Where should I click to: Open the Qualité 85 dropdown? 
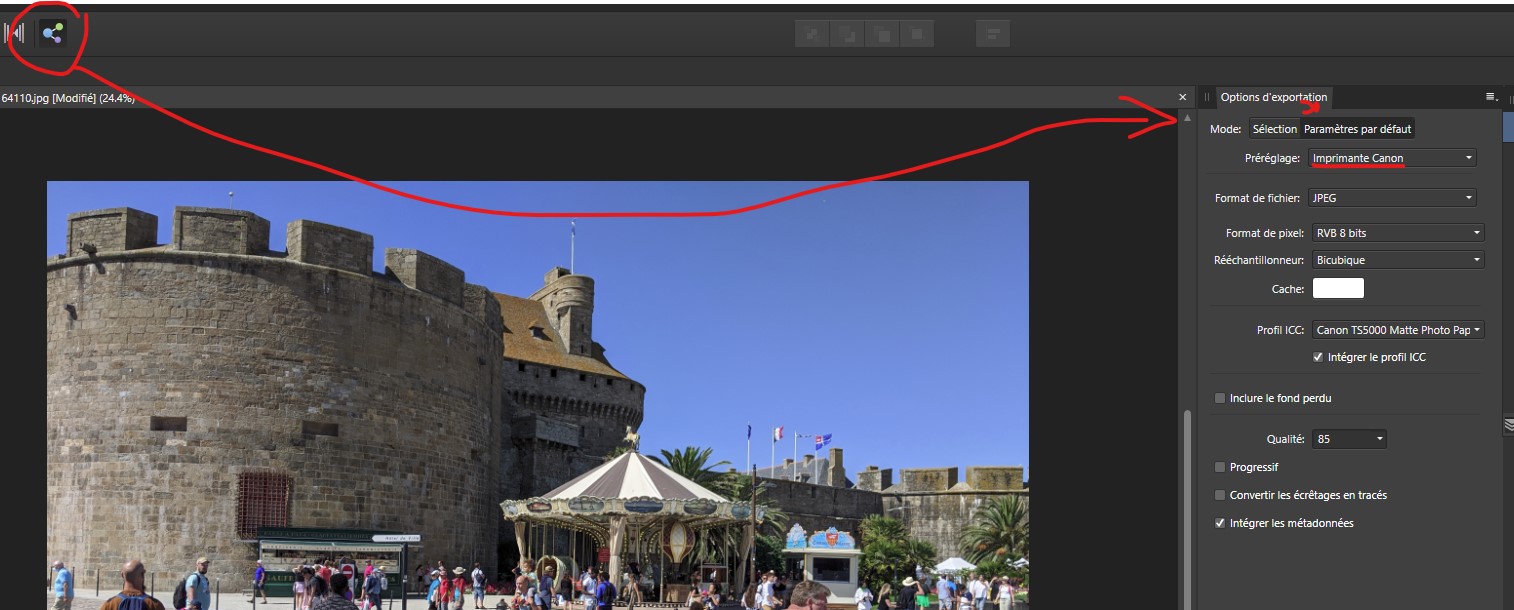pyautogui.click(x=1349, y=439)
